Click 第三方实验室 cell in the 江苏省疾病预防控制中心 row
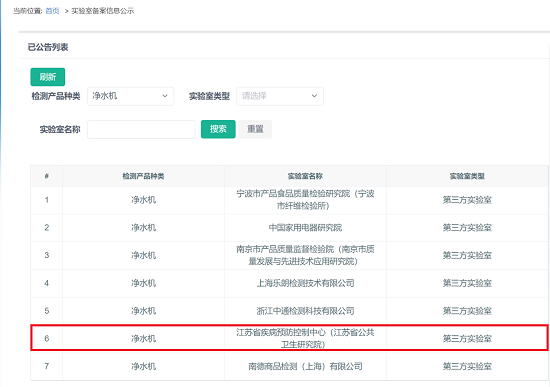Image resolution: width=550 pixels, height=387 pixels. coord(467,339)
